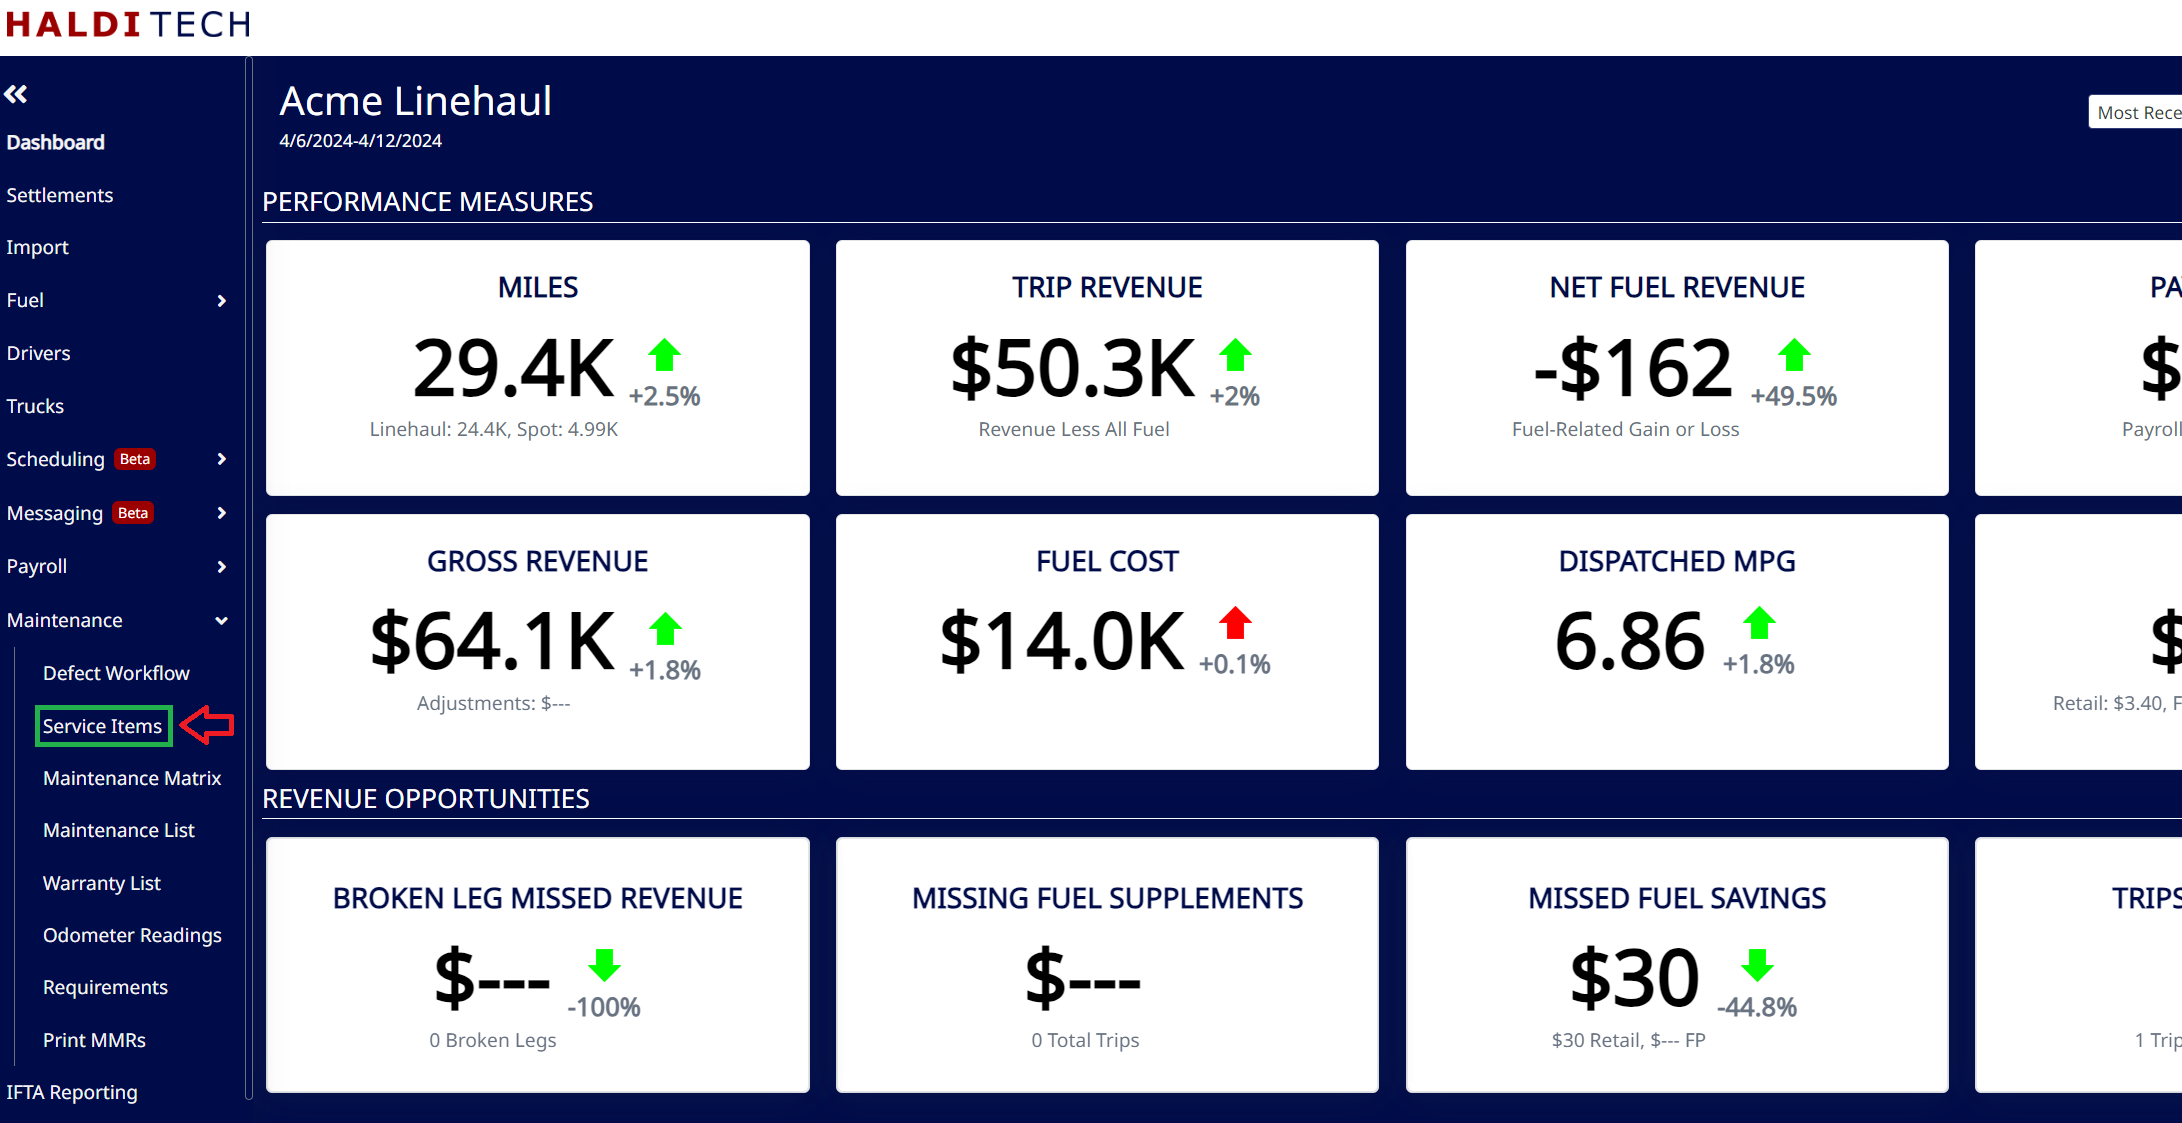Select MISSED FUEL SAVINGS title
This screenshot has height=1123, width=2182.
click(x=1677, y=898)
